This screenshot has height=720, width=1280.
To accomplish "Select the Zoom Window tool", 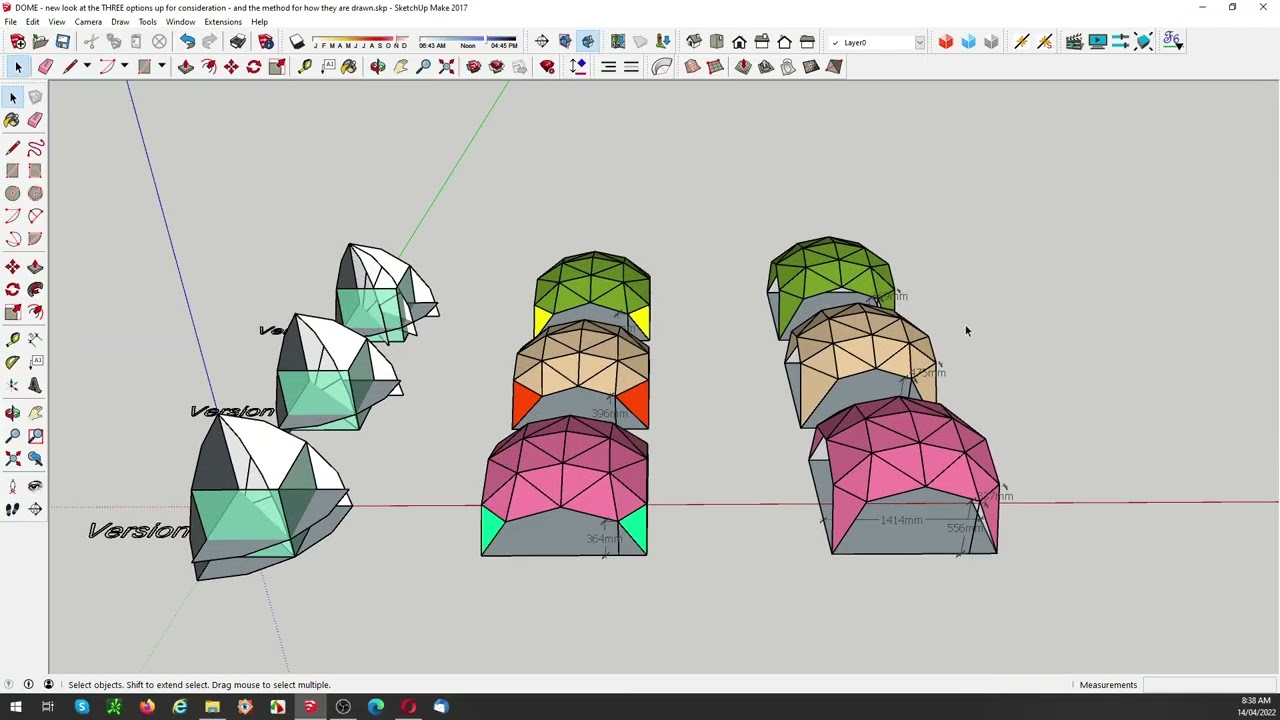I will (x=35, y=436).
